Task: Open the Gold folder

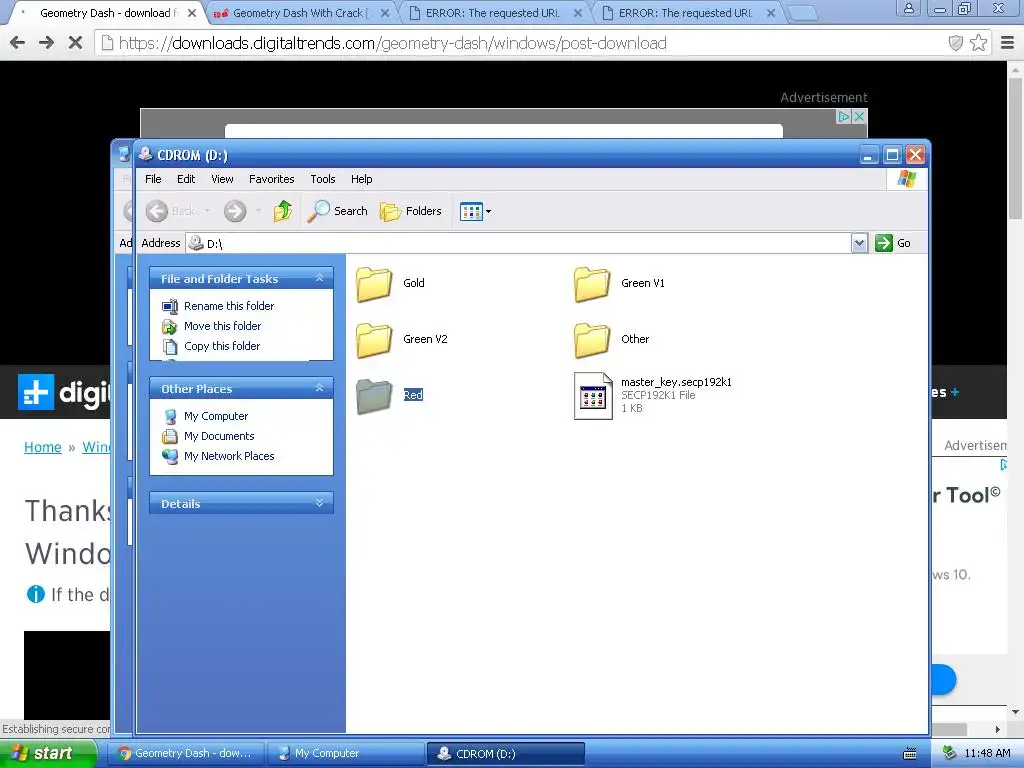Action: (374, 284)
